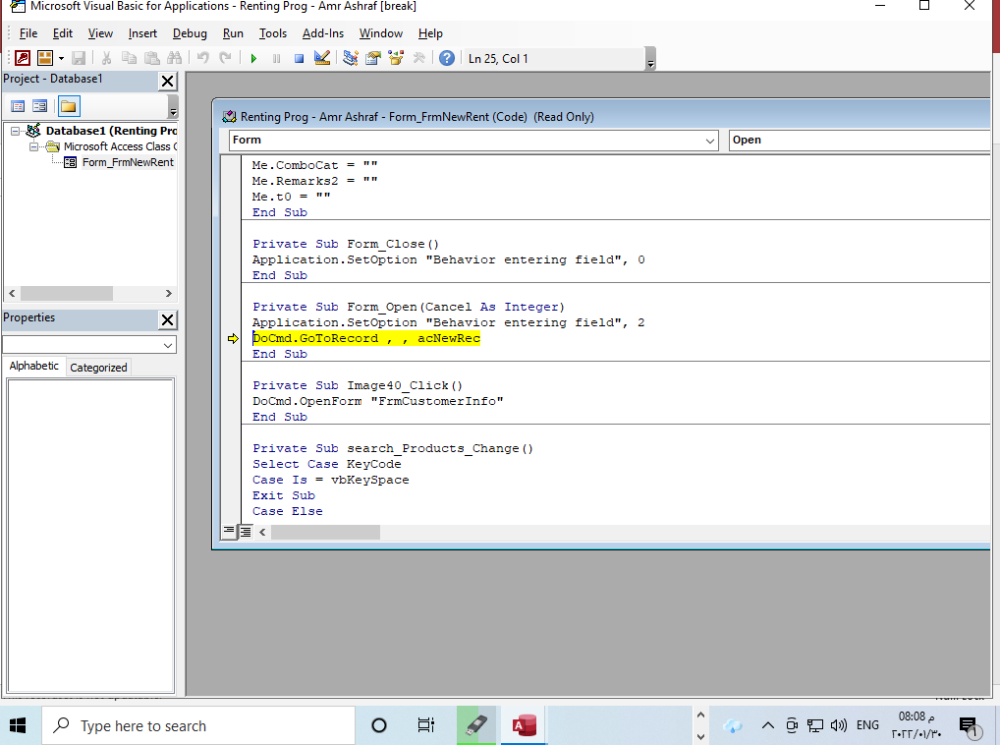
Task: Click the Break pause button
Action: click(x=276, y=59)
